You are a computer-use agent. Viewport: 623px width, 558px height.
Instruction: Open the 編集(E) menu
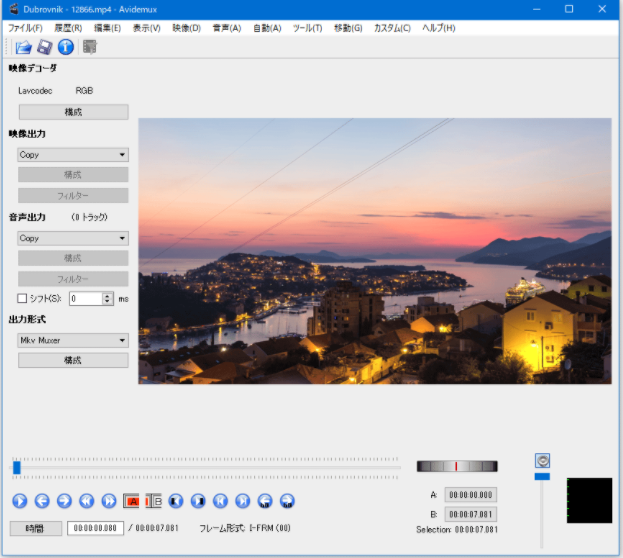(x=107, y=28)
